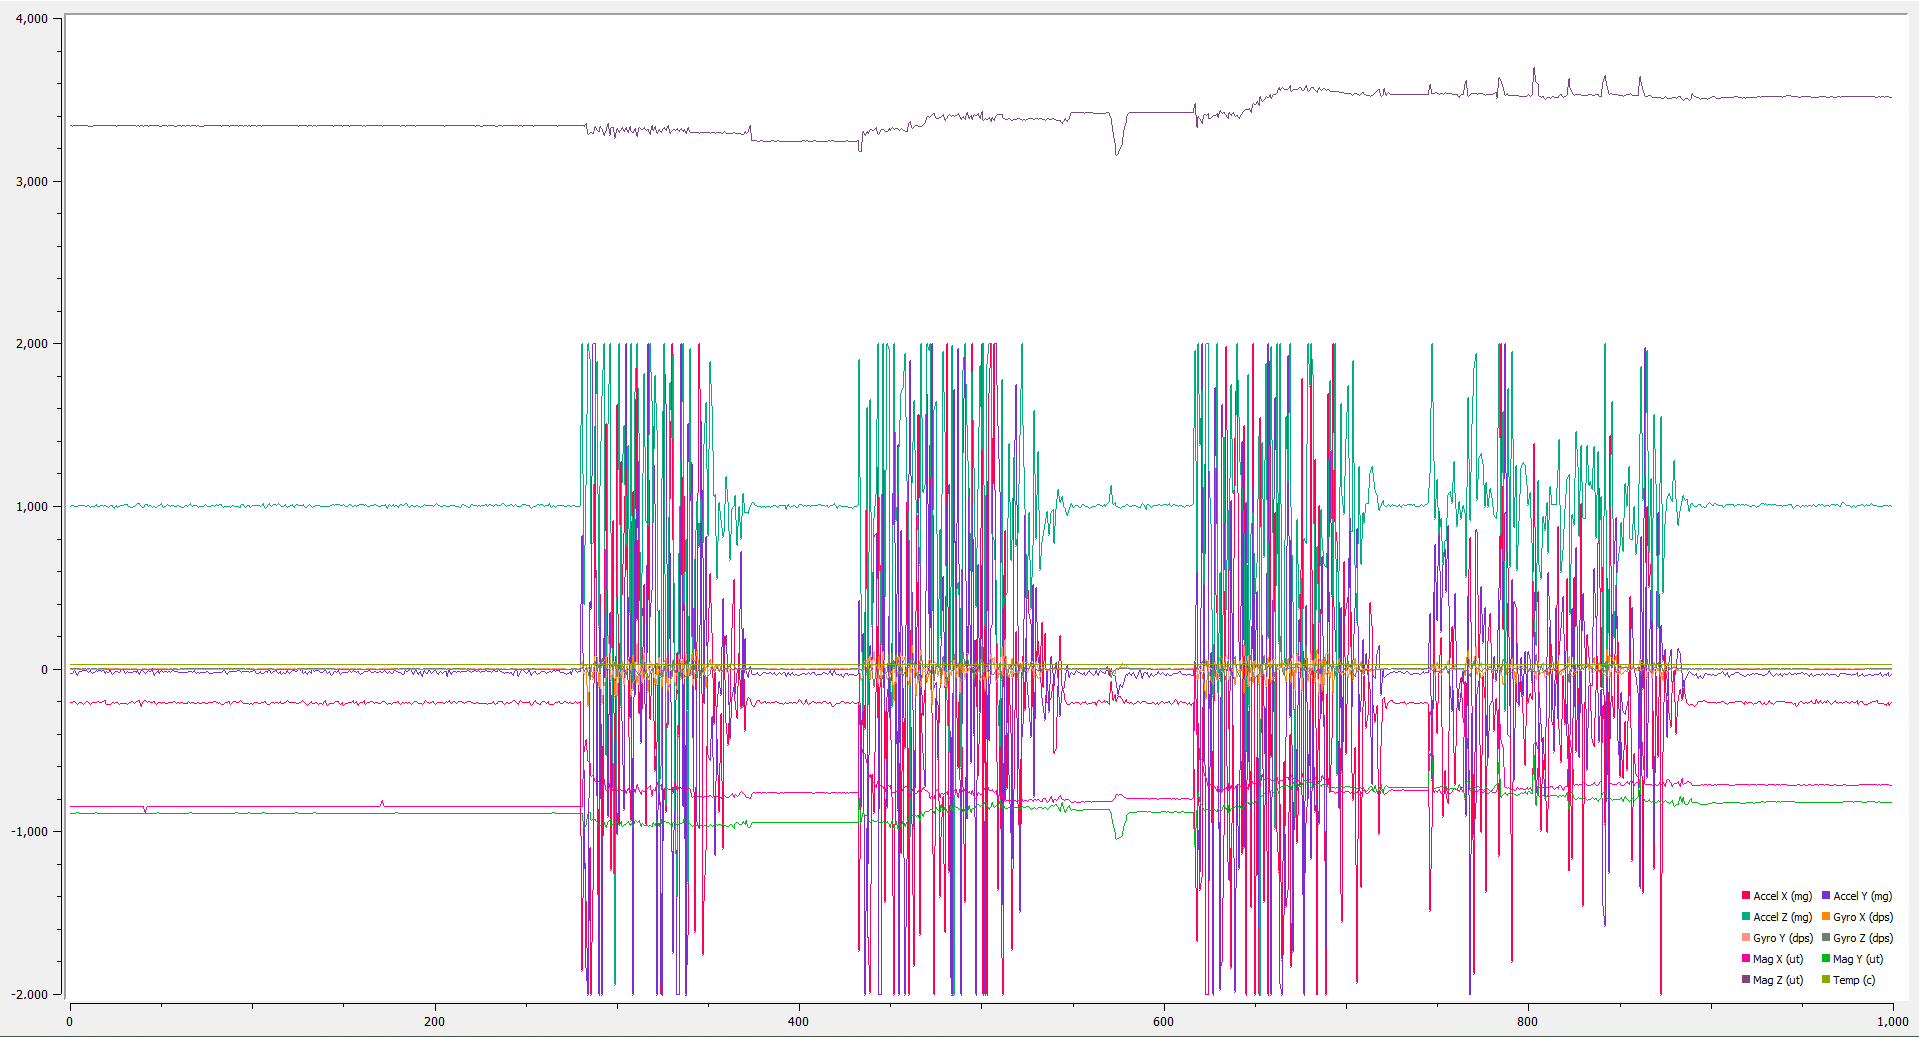Click the 0 label on the Y axis
This screenshot has height=1037, width=1919.
pos(44,669)
